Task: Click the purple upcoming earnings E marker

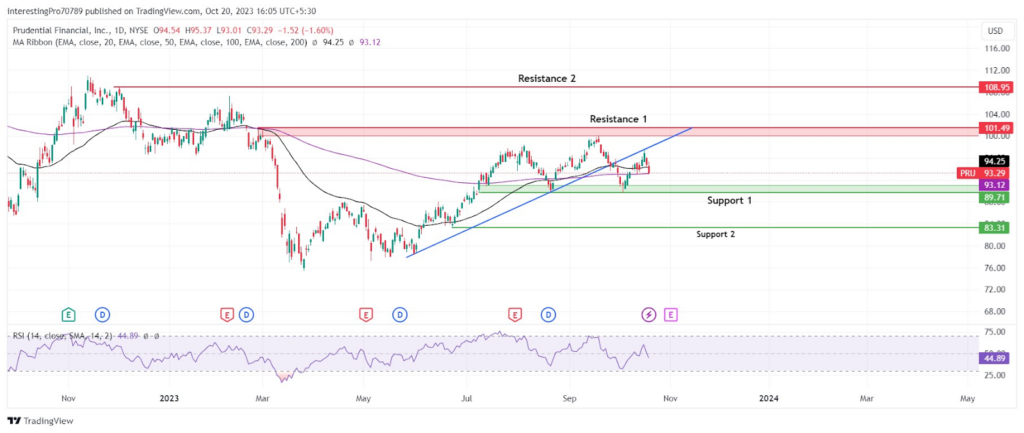Action: click(x=670, y=315)
